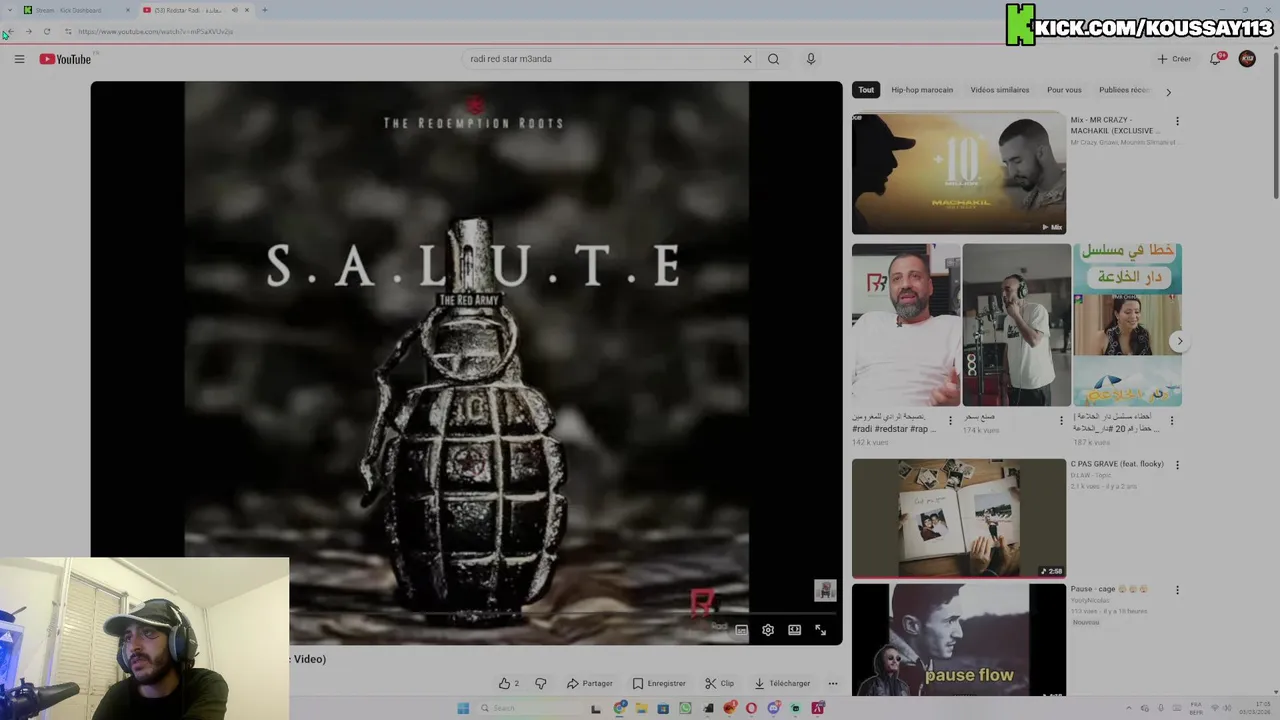Enter fullscreen in the video player
The width and height of the screenshot is (1280, 720).
point(820,630)
